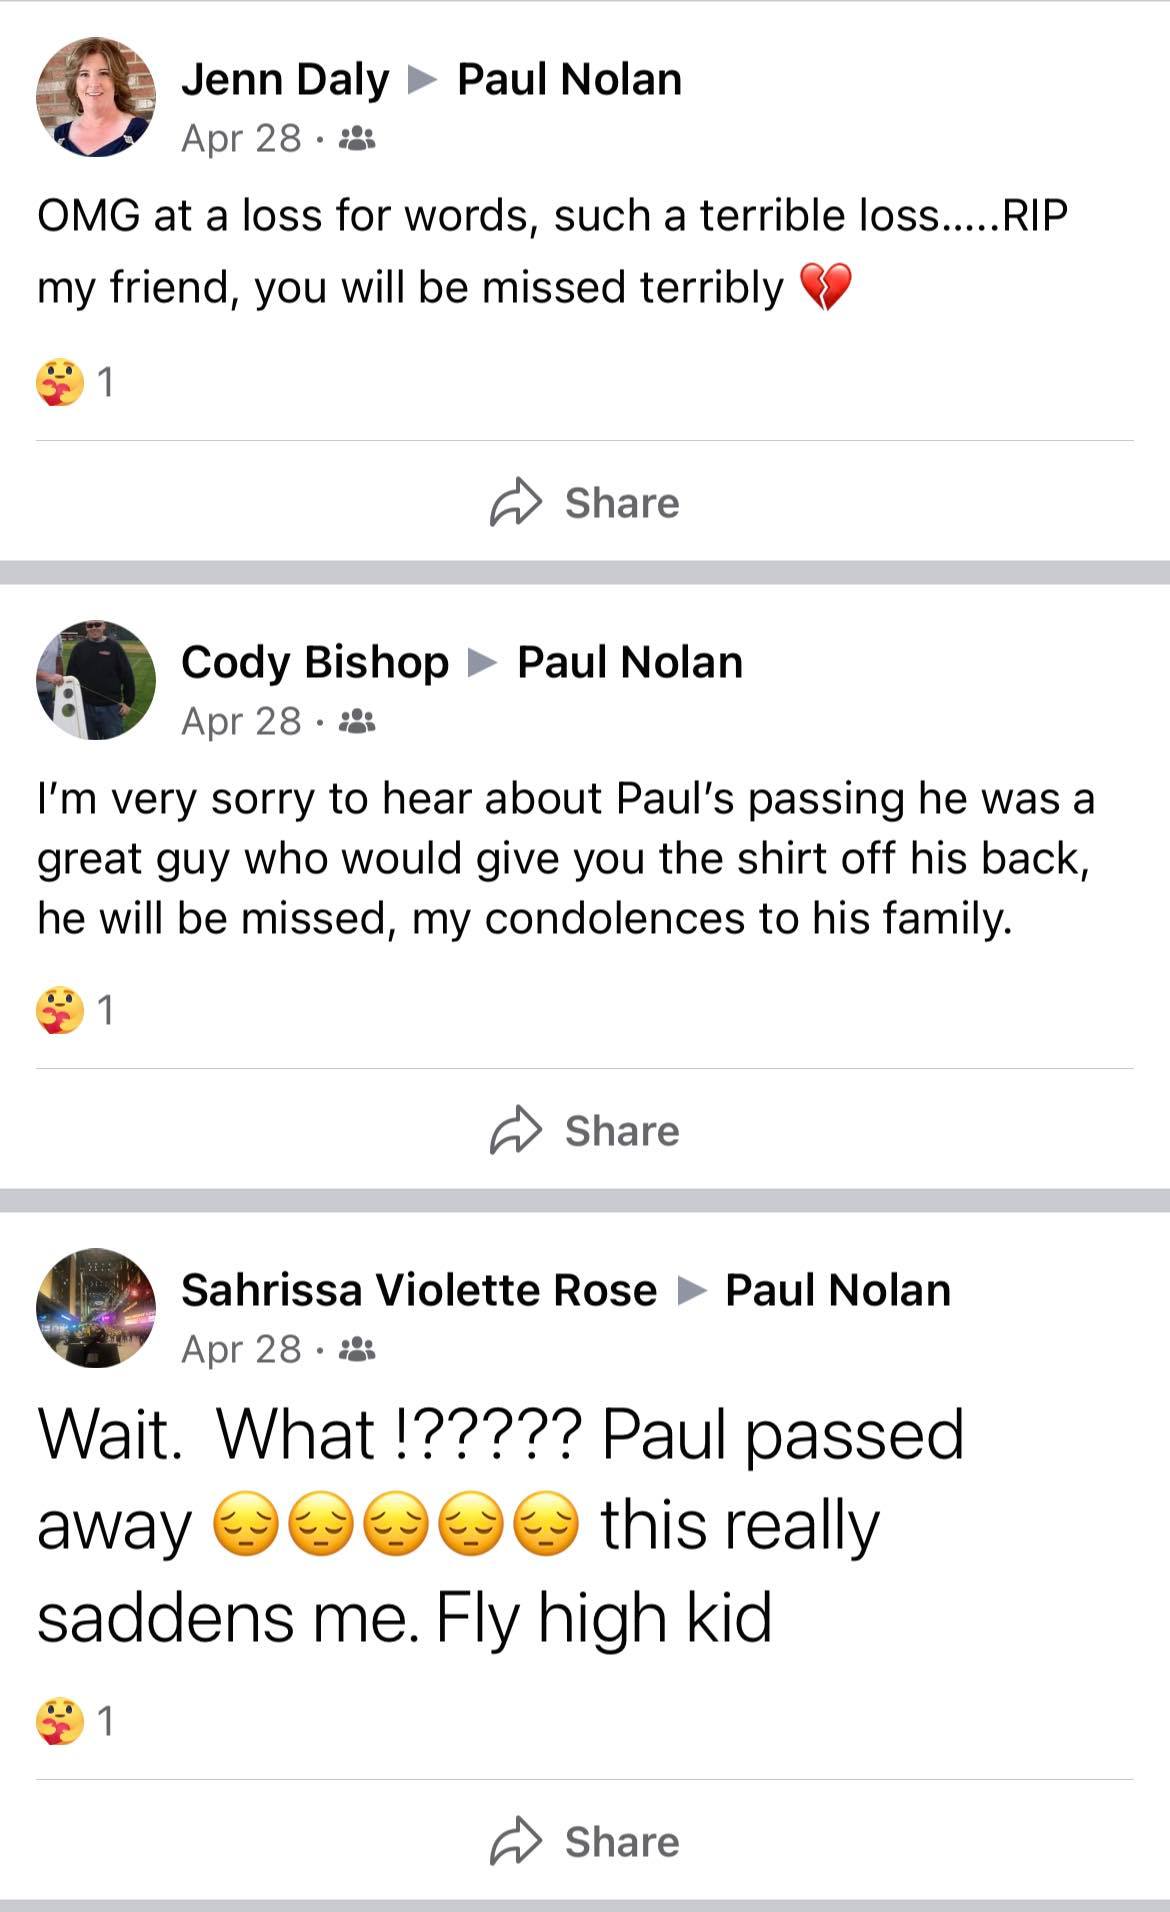Open Cody Bishop's profile picture
Screen dimensions: 1170x1912
[96, 680]
